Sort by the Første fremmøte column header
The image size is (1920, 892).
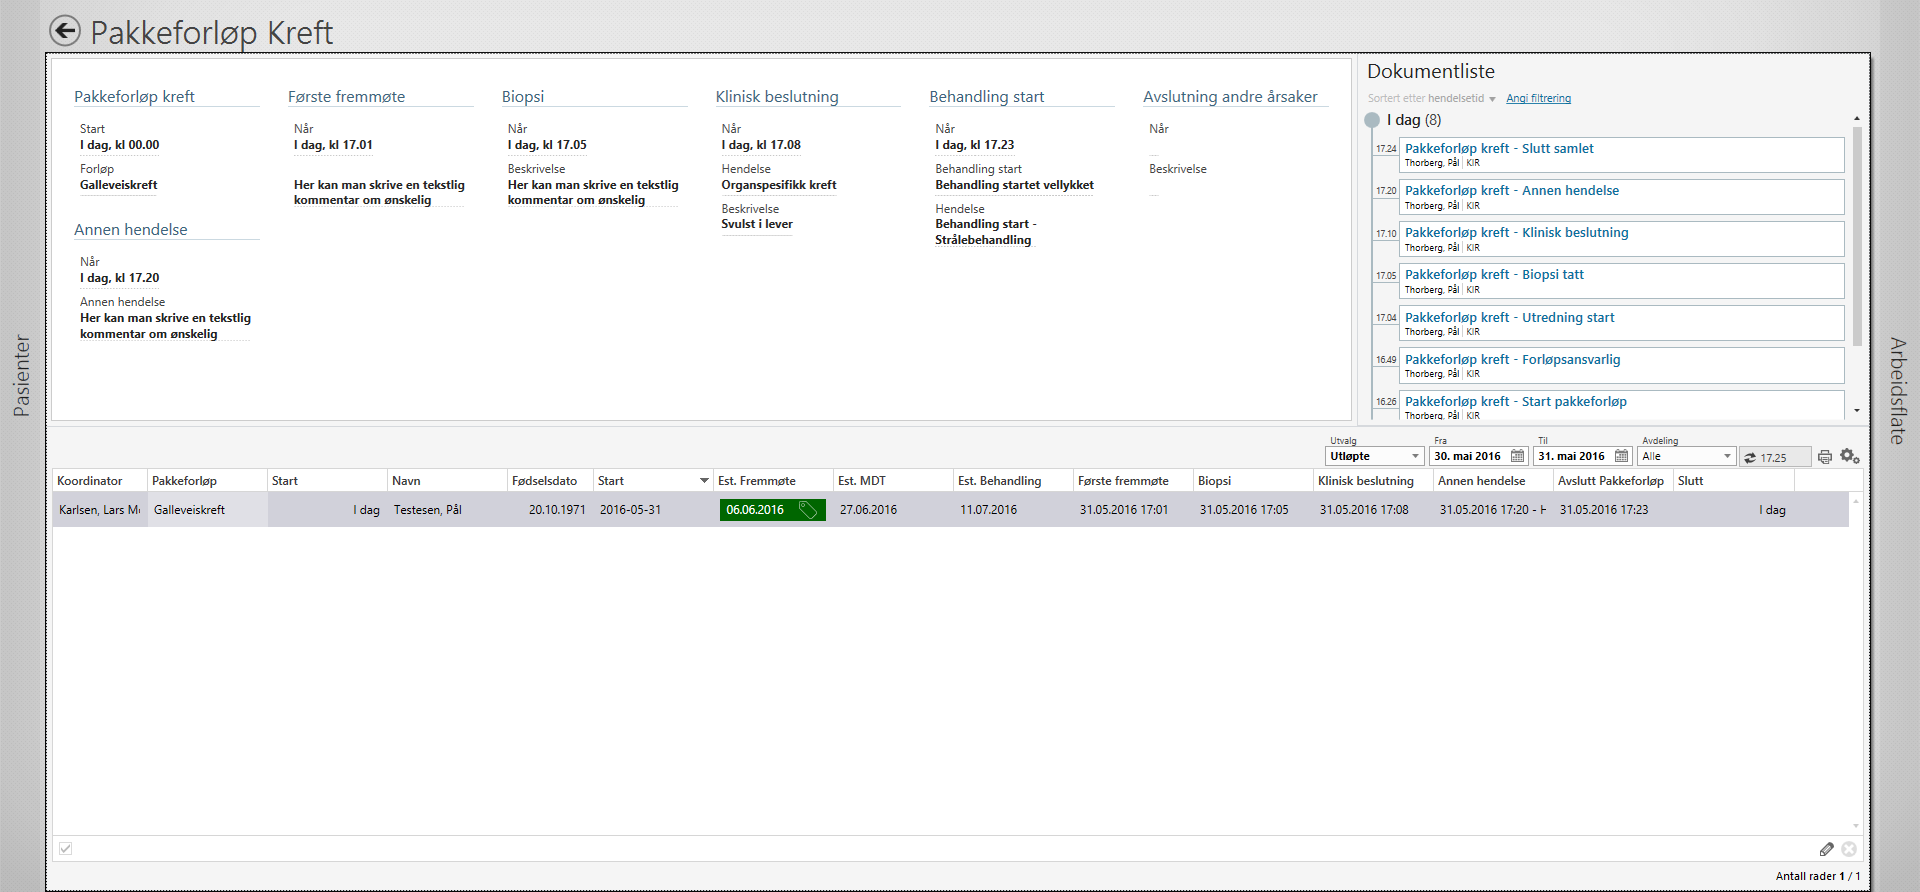1133,481
